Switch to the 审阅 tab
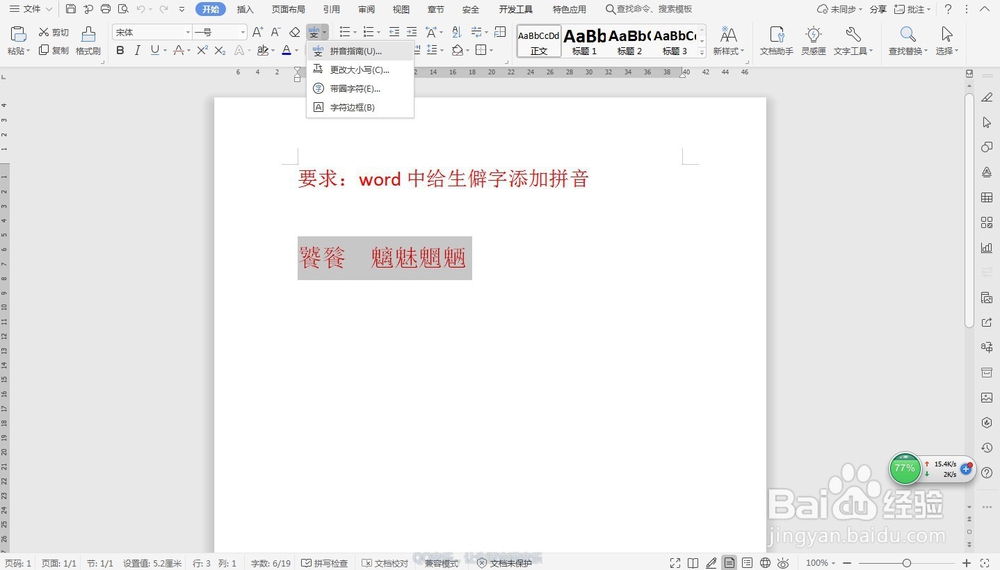The width and height of the screenshot is (1000, 570). coord(366,9)
